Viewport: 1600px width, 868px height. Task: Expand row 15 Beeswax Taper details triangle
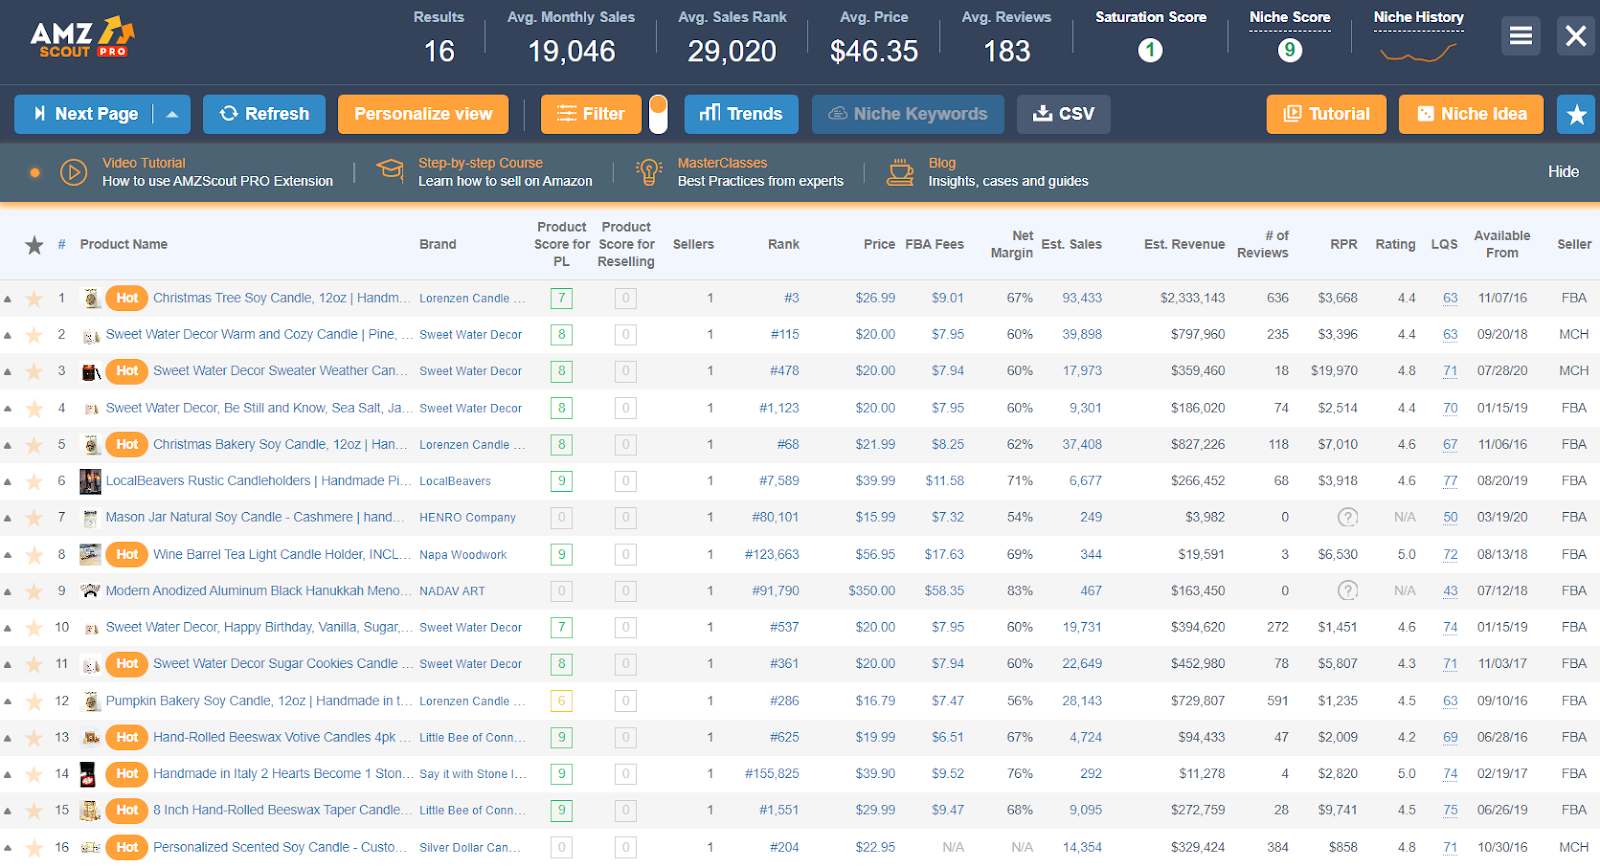click(x=8, y=811)
